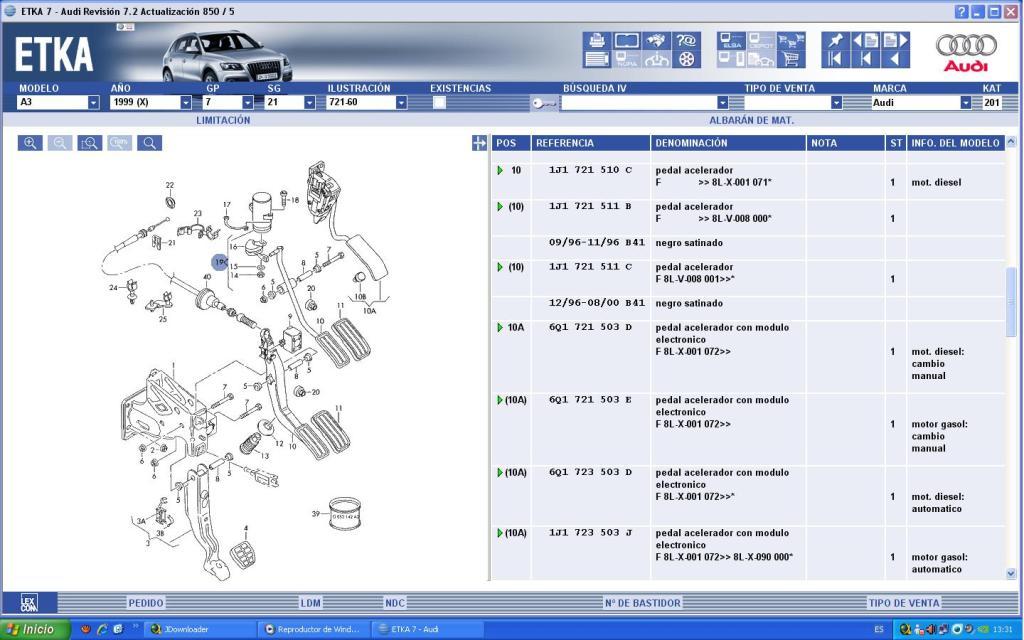Click the LexCom logo icon
Viewport: 1024px width, 640px height.
tap(29, 602)
